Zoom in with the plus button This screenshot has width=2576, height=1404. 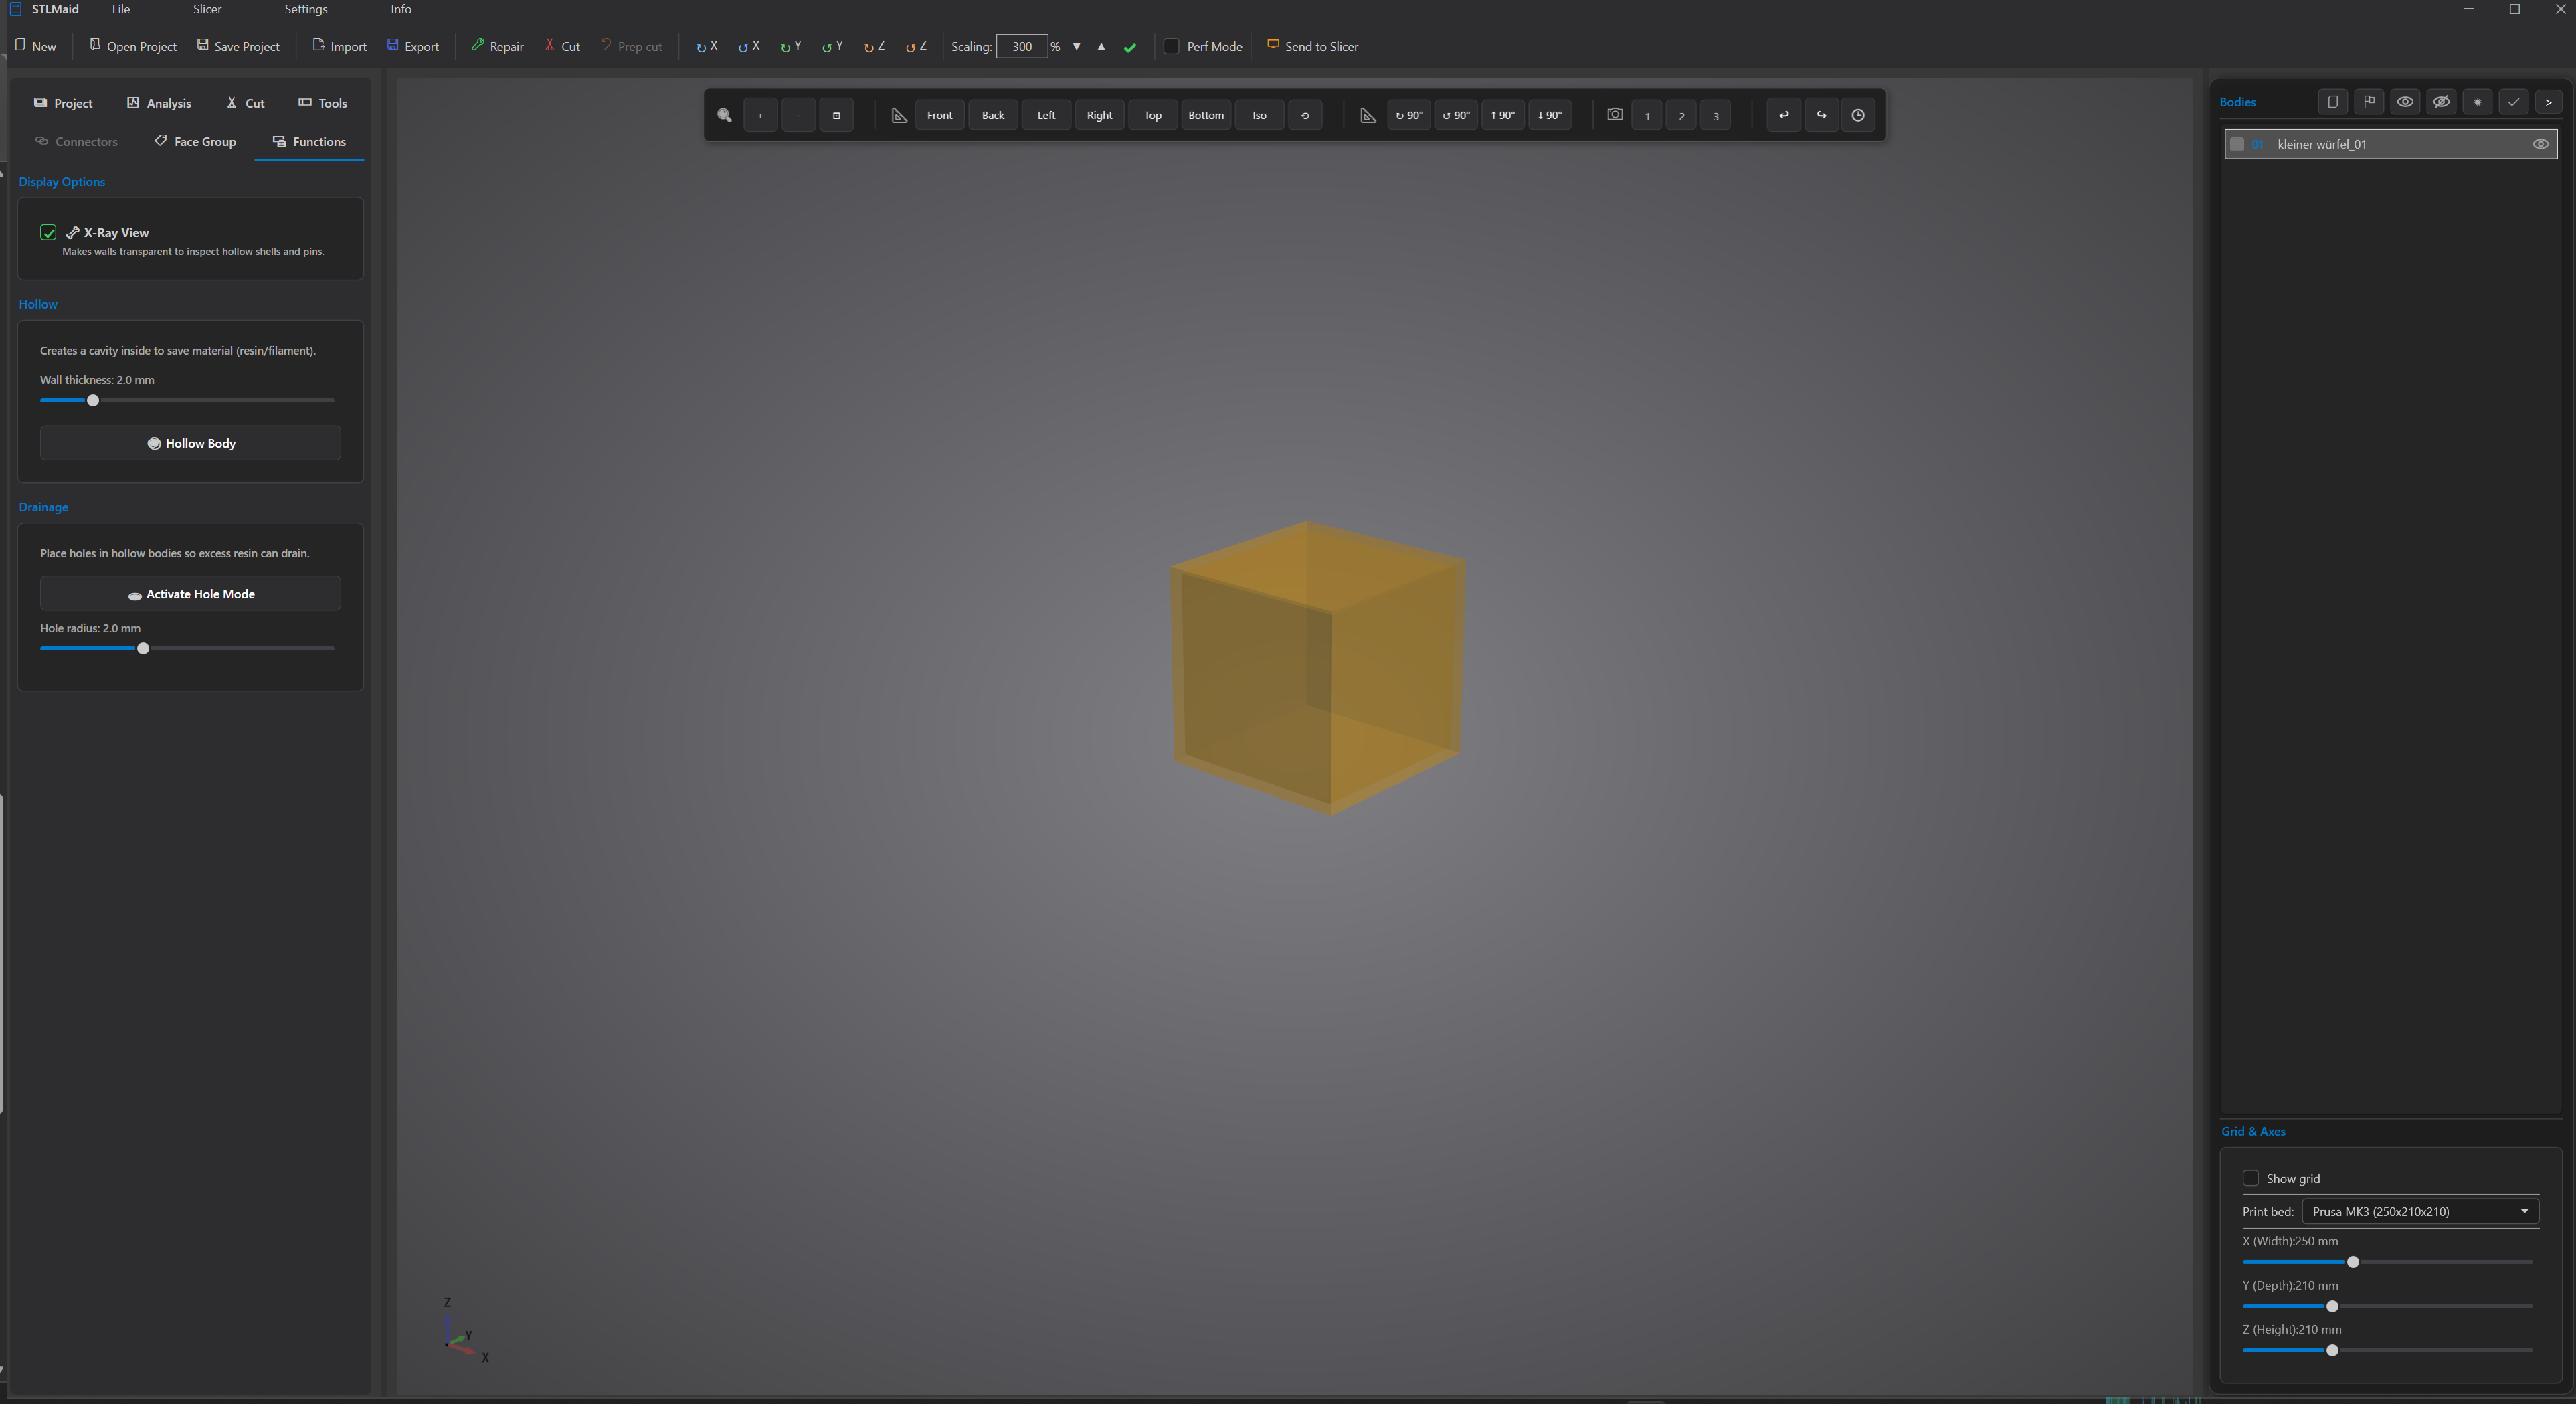[x=761, y=116]
